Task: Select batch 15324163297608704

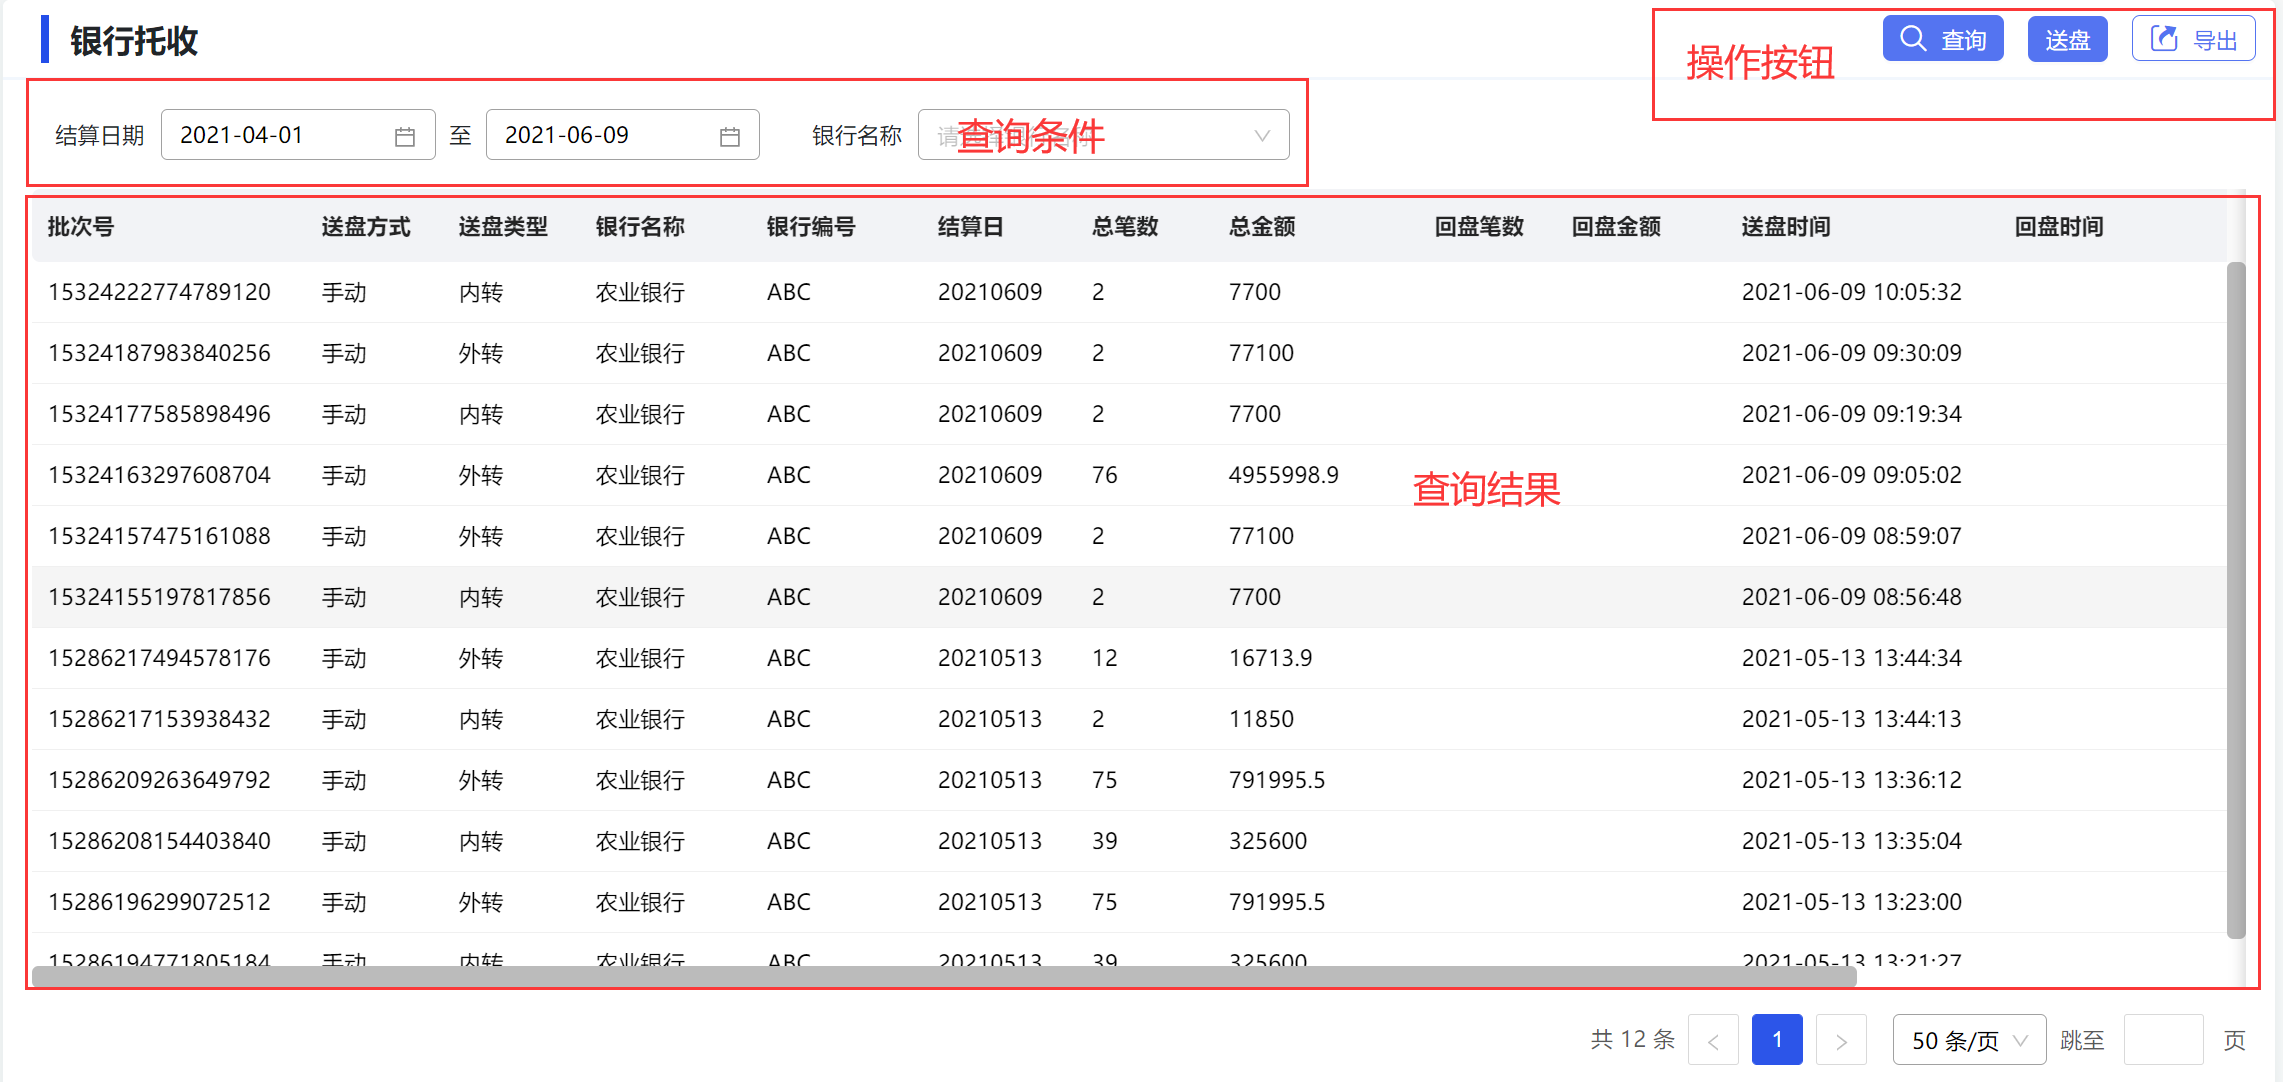Action: coord(160,475)
